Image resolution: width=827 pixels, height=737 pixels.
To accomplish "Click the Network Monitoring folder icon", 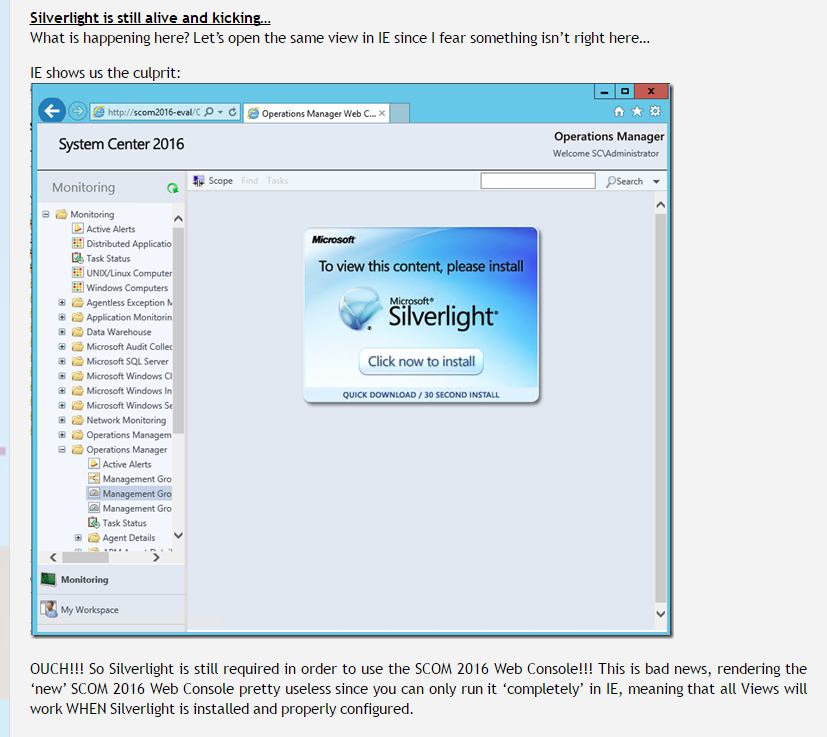I will tap(78, 420).
